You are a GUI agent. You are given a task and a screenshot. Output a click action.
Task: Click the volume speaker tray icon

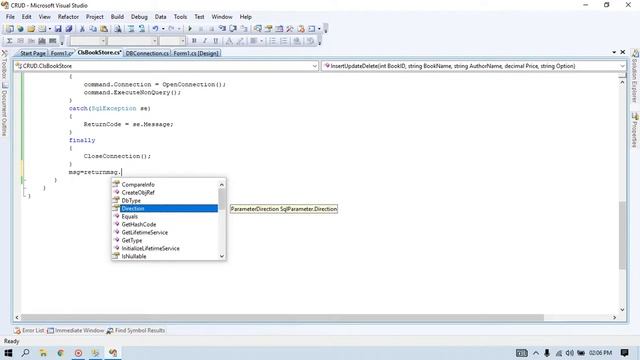tap(569, 353)
